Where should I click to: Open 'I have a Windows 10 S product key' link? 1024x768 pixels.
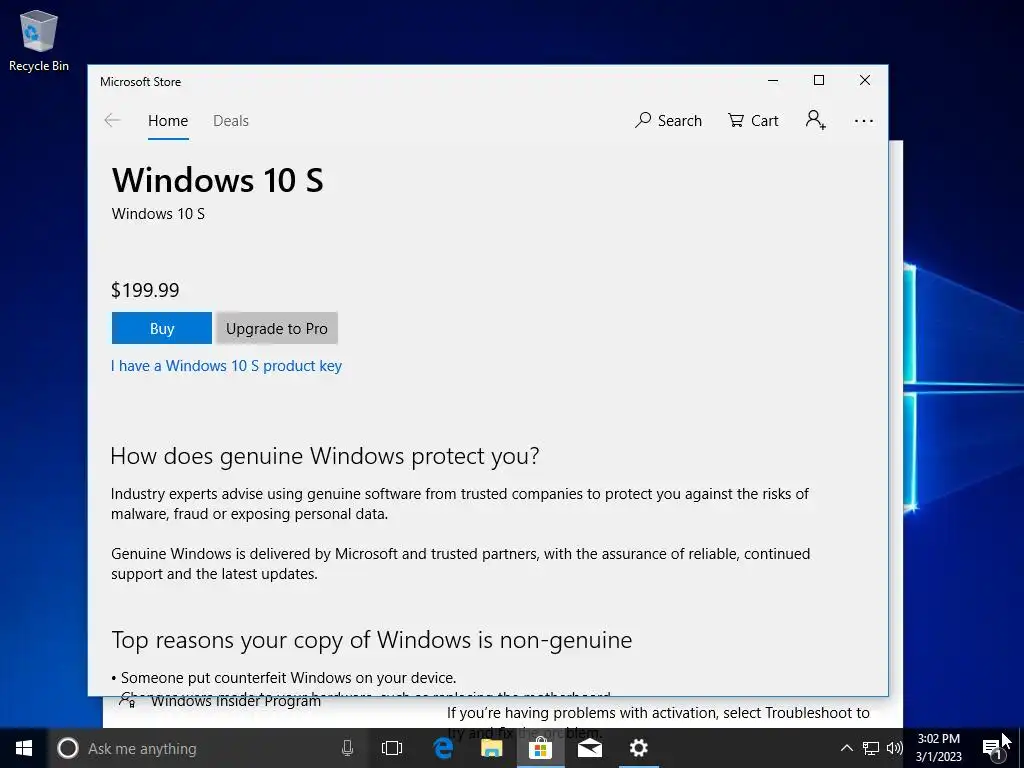point(226,366)
